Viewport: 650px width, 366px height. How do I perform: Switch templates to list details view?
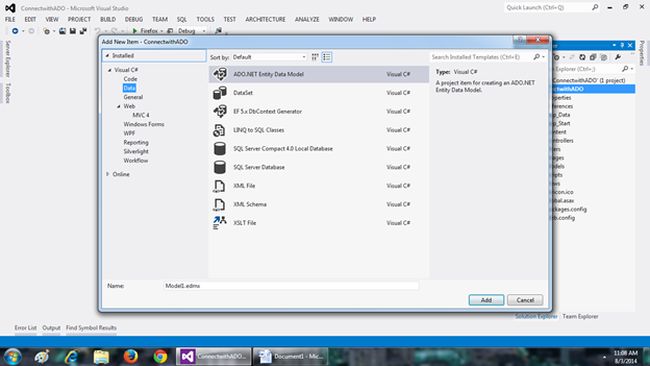pos(327,57)
